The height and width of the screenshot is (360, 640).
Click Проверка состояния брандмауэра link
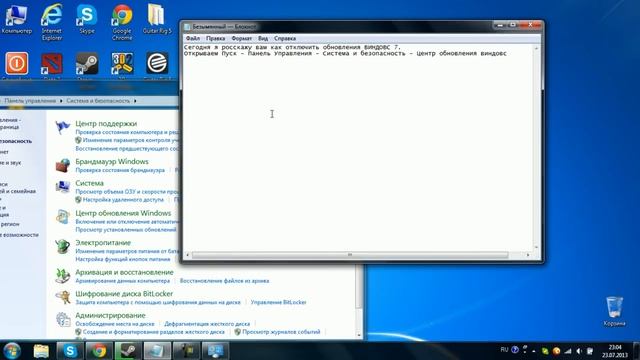(120, 170)
